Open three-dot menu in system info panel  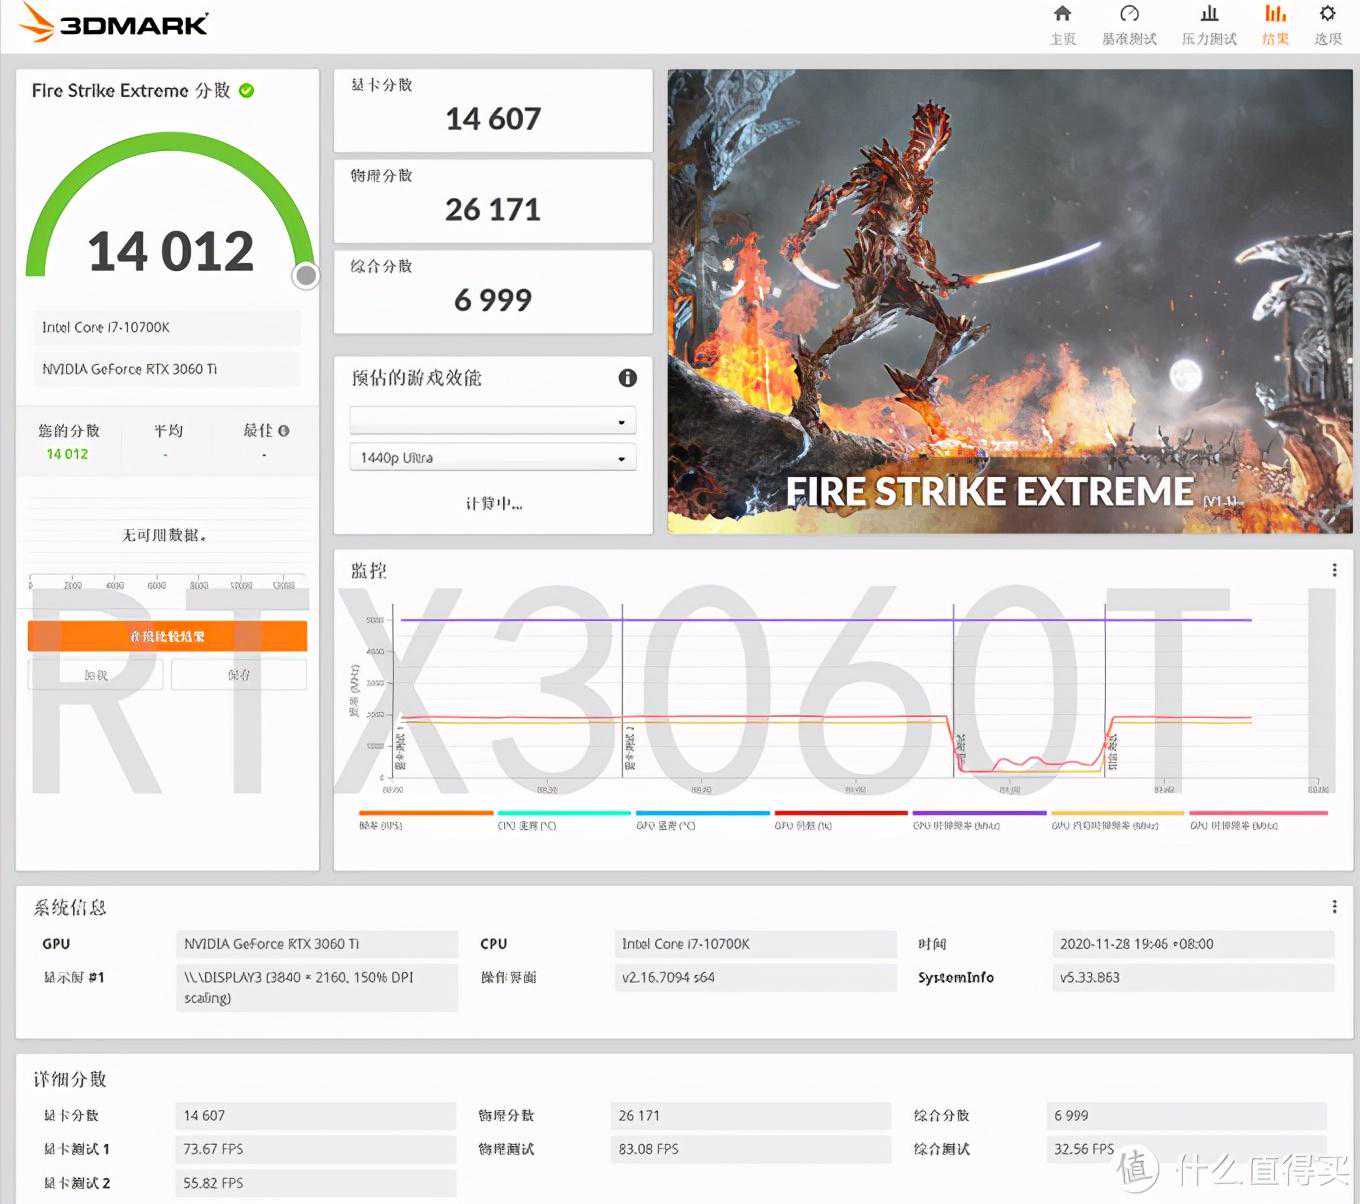(x=1334, y=907)
